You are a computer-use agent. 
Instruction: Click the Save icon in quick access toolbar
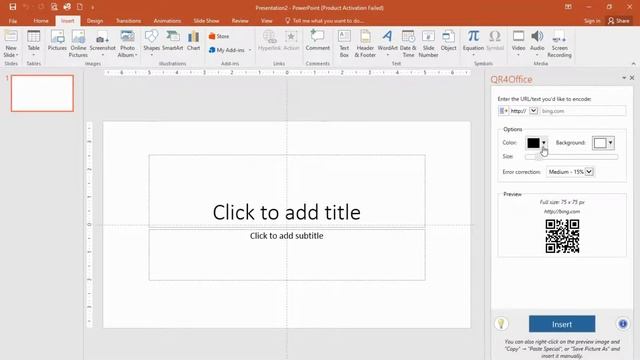(13, 7)
